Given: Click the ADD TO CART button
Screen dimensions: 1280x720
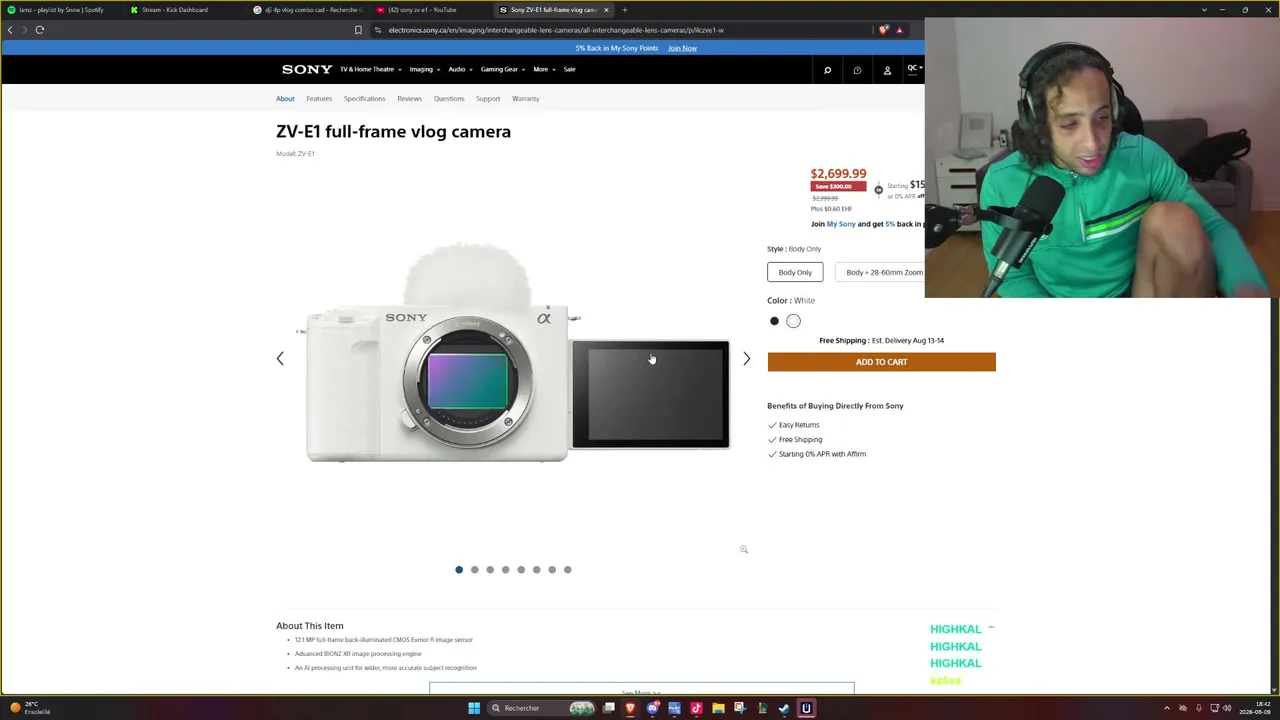Looking at the screenshot, I should click(881, 362).
